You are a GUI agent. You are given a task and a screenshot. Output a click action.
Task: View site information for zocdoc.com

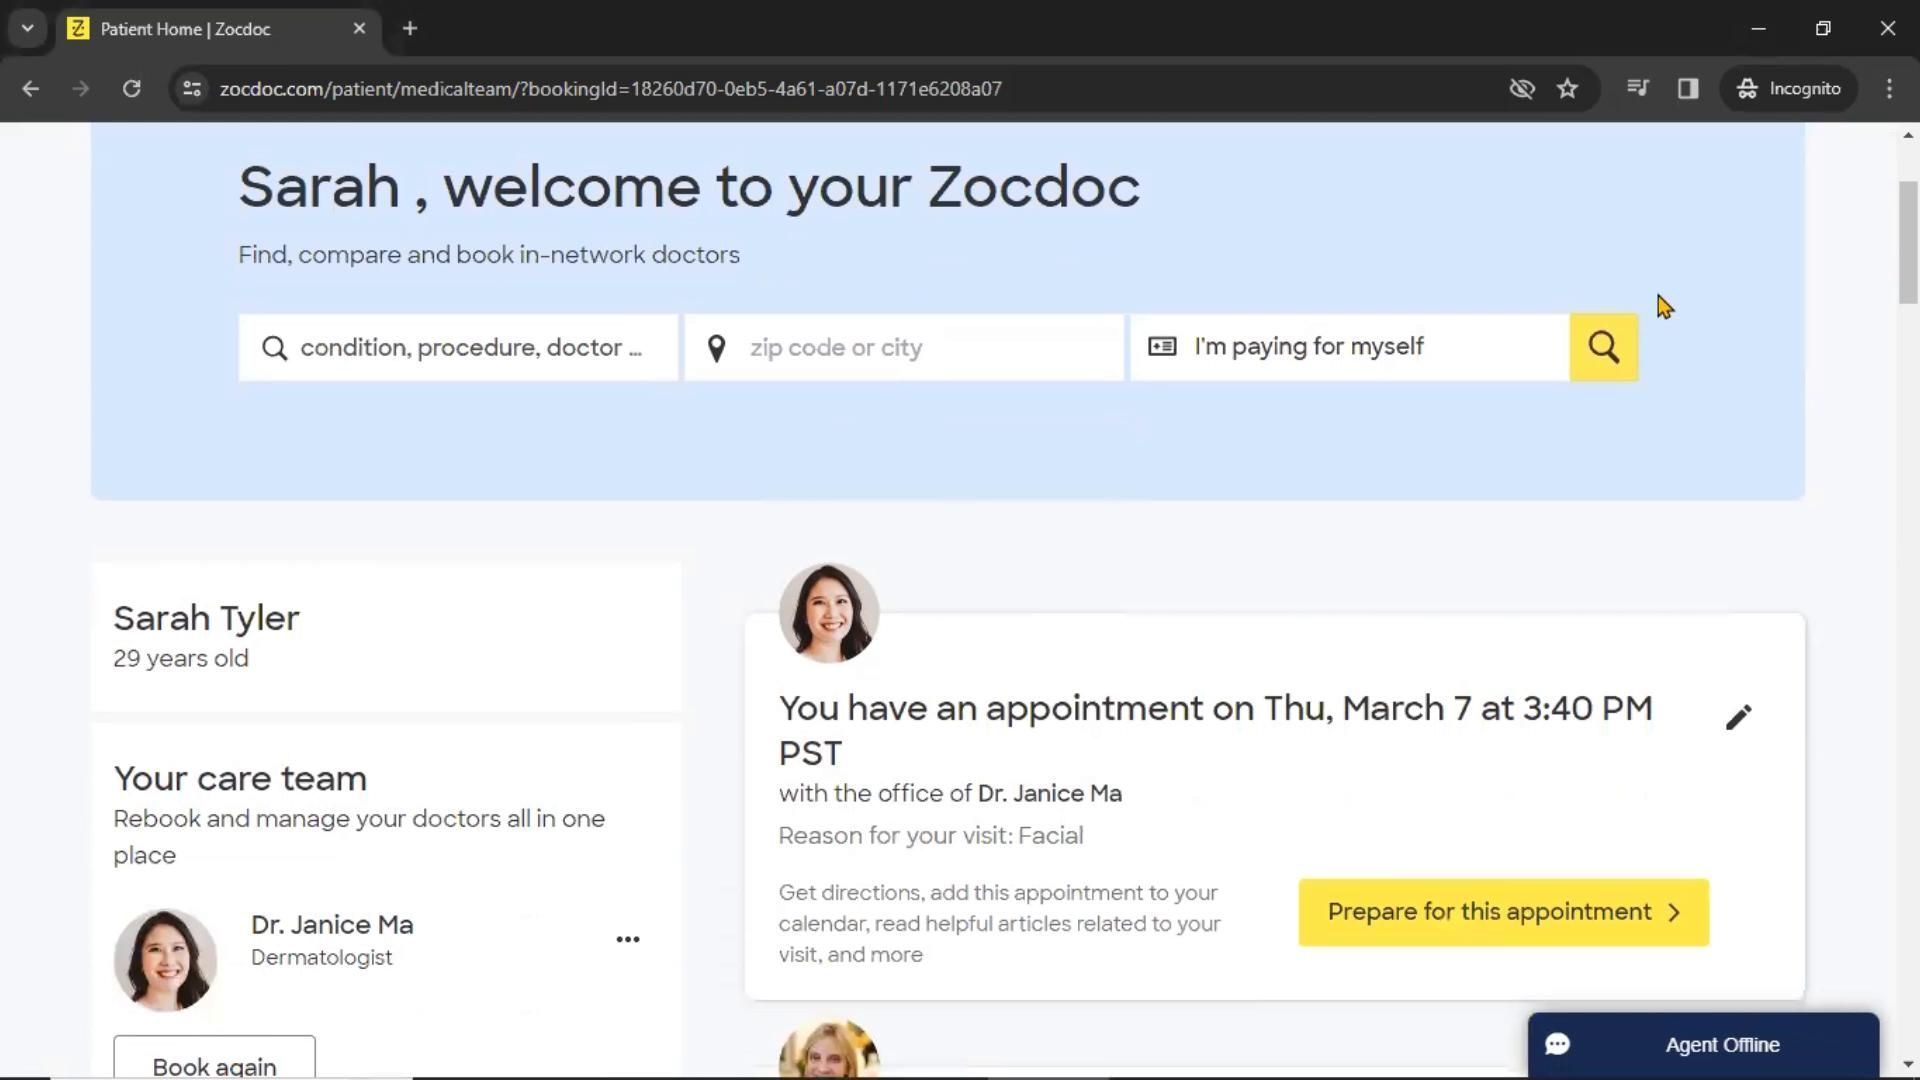click(x=192, y=89)
